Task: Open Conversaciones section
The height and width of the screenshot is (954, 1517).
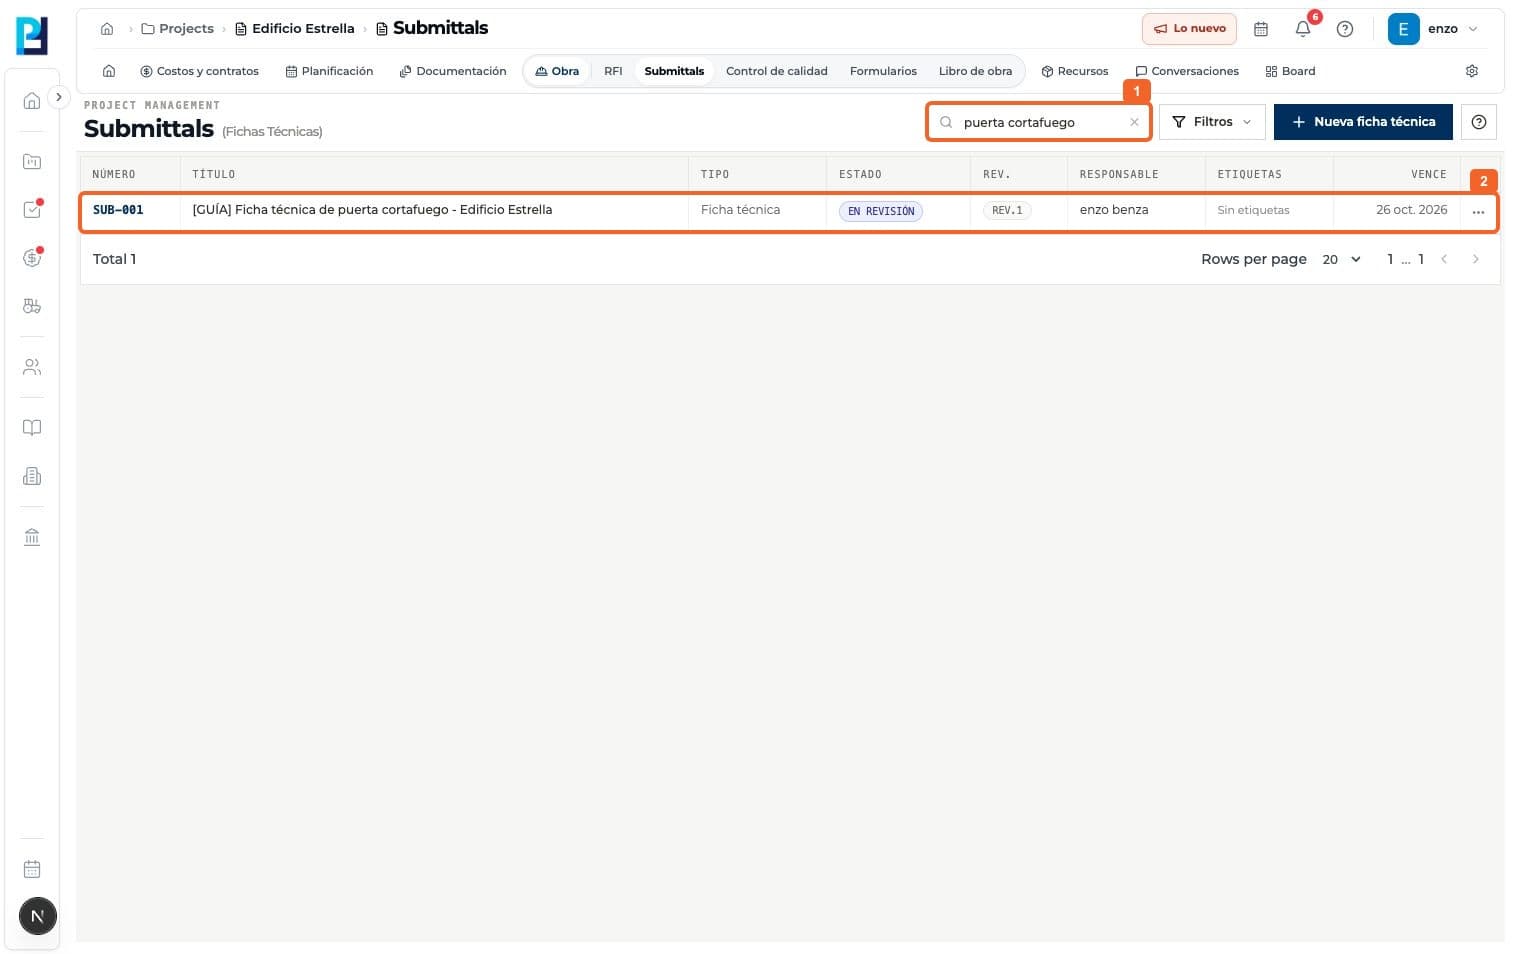Action: pyautogui.click(x=1187, y=71)
